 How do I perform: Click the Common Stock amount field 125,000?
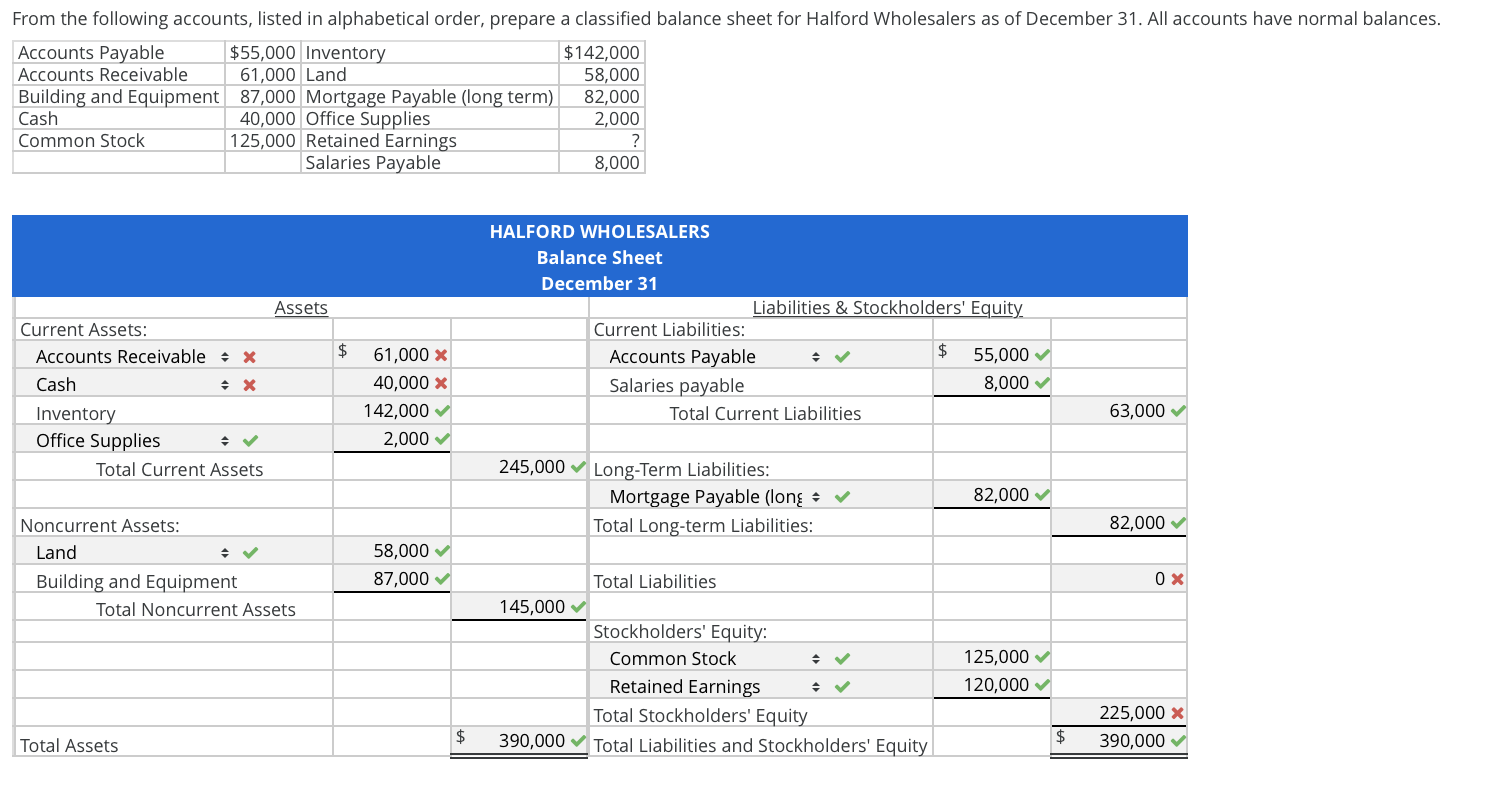coord(992,657)
